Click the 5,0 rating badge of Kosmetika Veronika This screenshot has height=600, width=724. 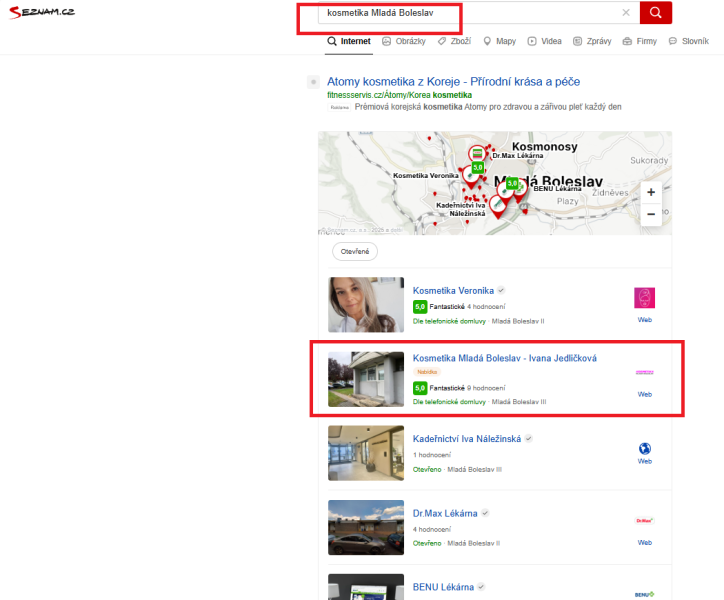click(x=420, y=306)
